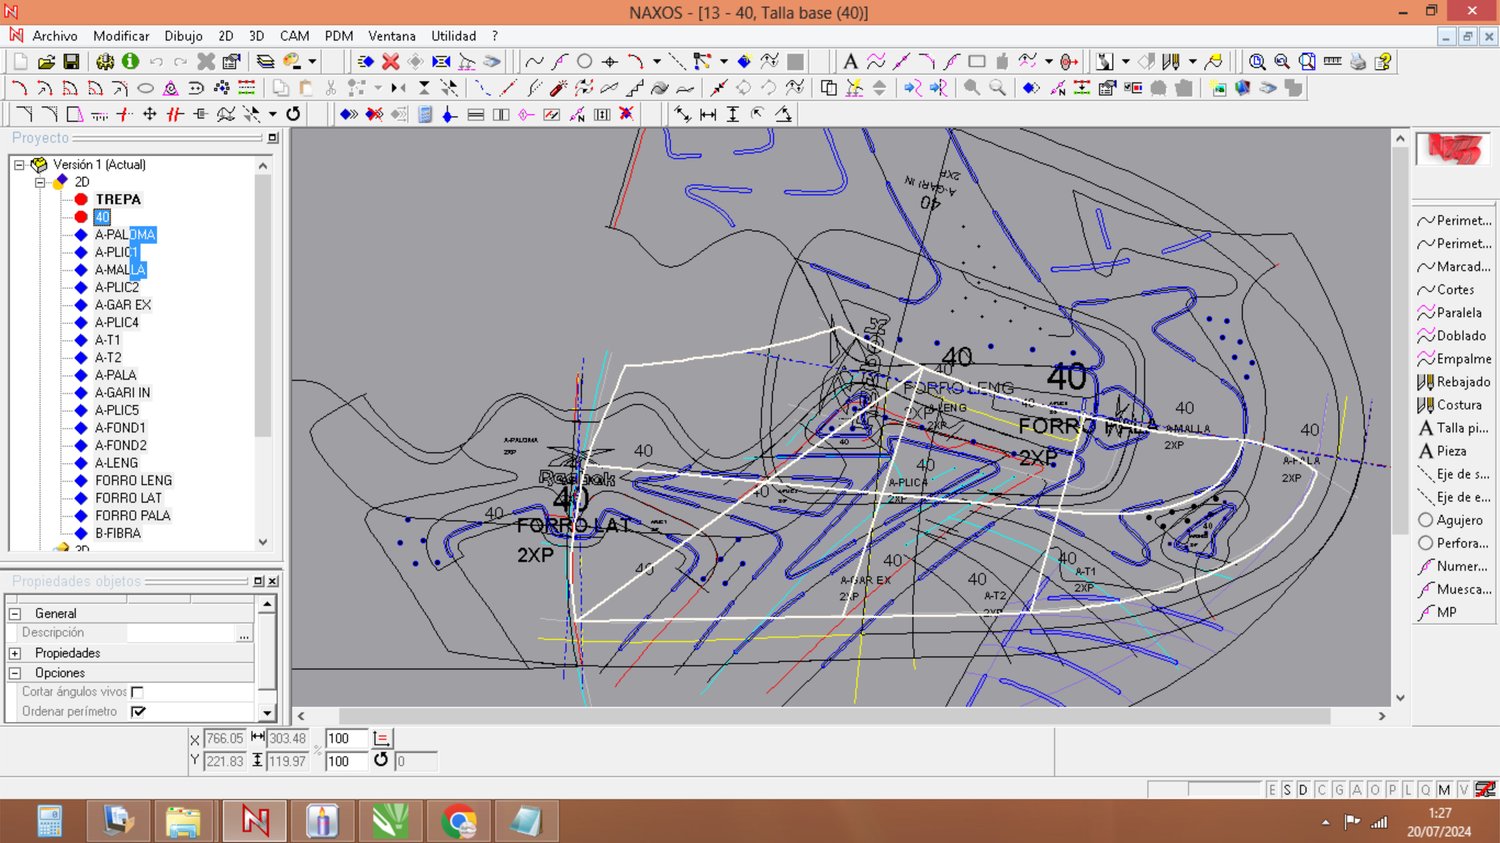Uncheck the Ordenar perímetro checkbox

click(138, 712)
